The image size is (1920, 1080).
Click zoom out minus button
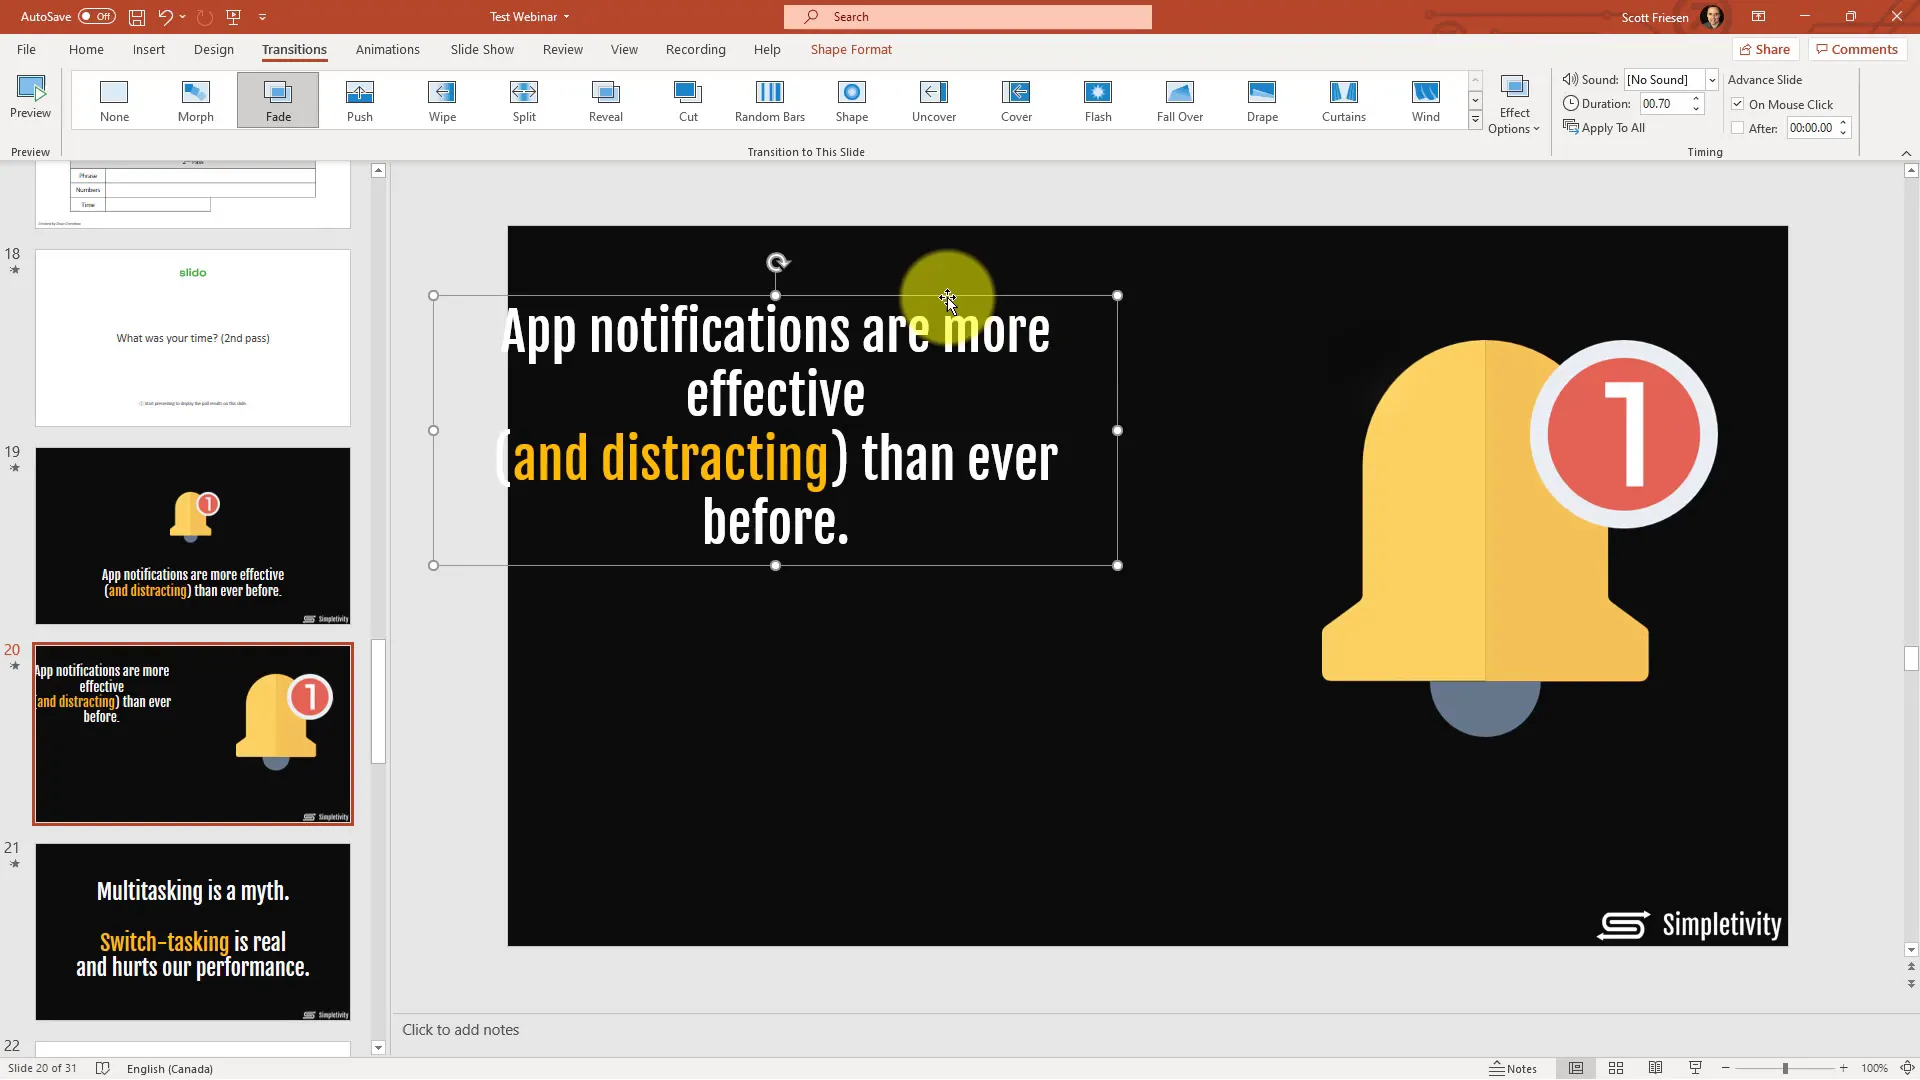pos(1726,1068)
